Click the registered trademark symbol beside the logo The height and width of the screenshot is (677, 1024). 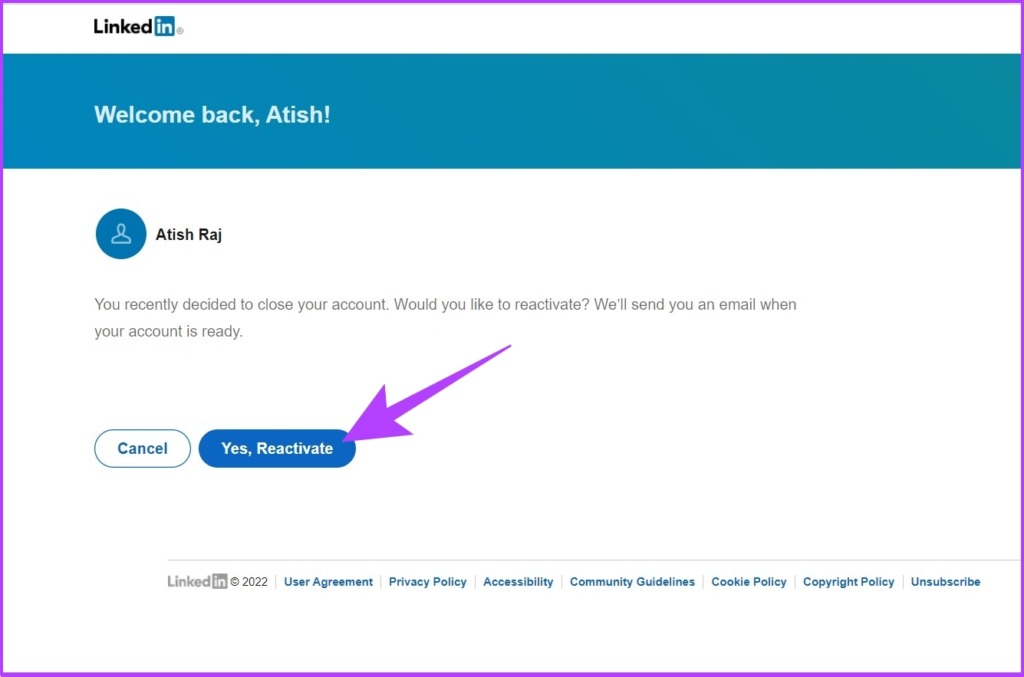point(180,30)
